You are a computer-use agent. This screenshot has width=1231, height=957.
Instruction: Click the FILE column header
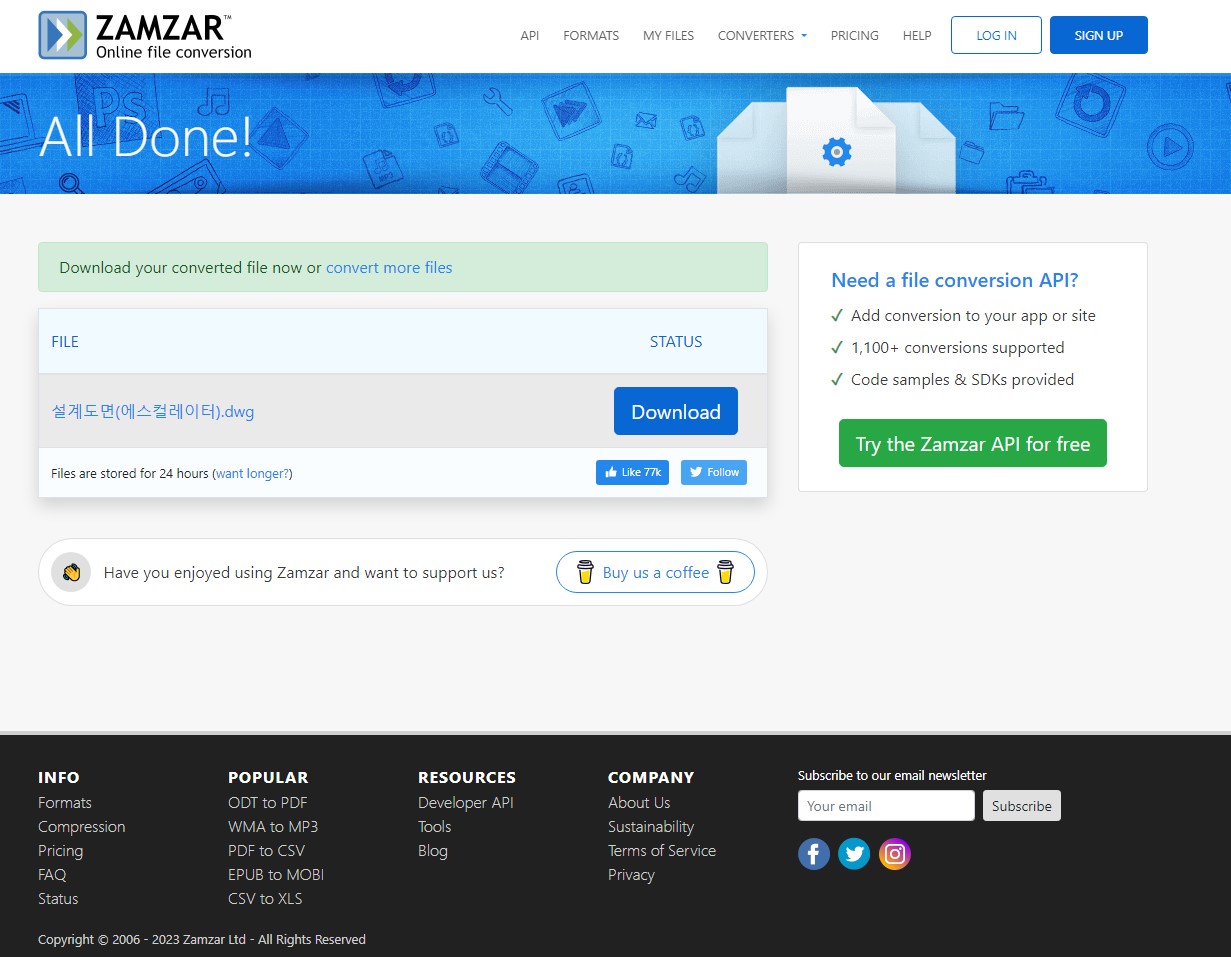click(x=65, y=341)
